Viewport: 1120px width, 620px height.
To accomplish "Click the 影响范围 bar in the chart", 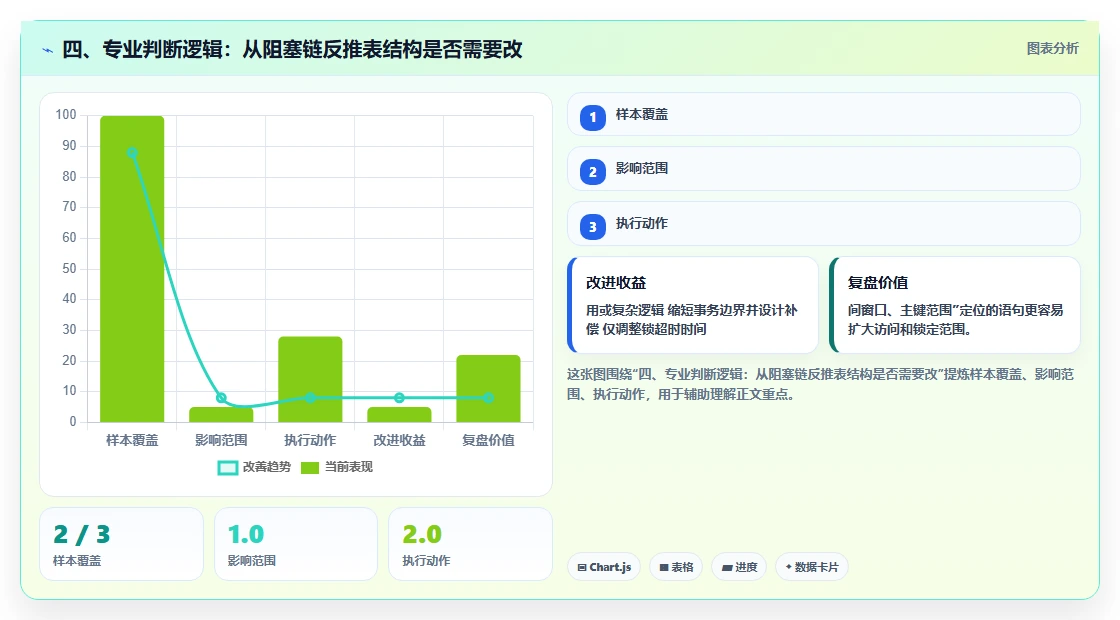I will pos(221,415).
